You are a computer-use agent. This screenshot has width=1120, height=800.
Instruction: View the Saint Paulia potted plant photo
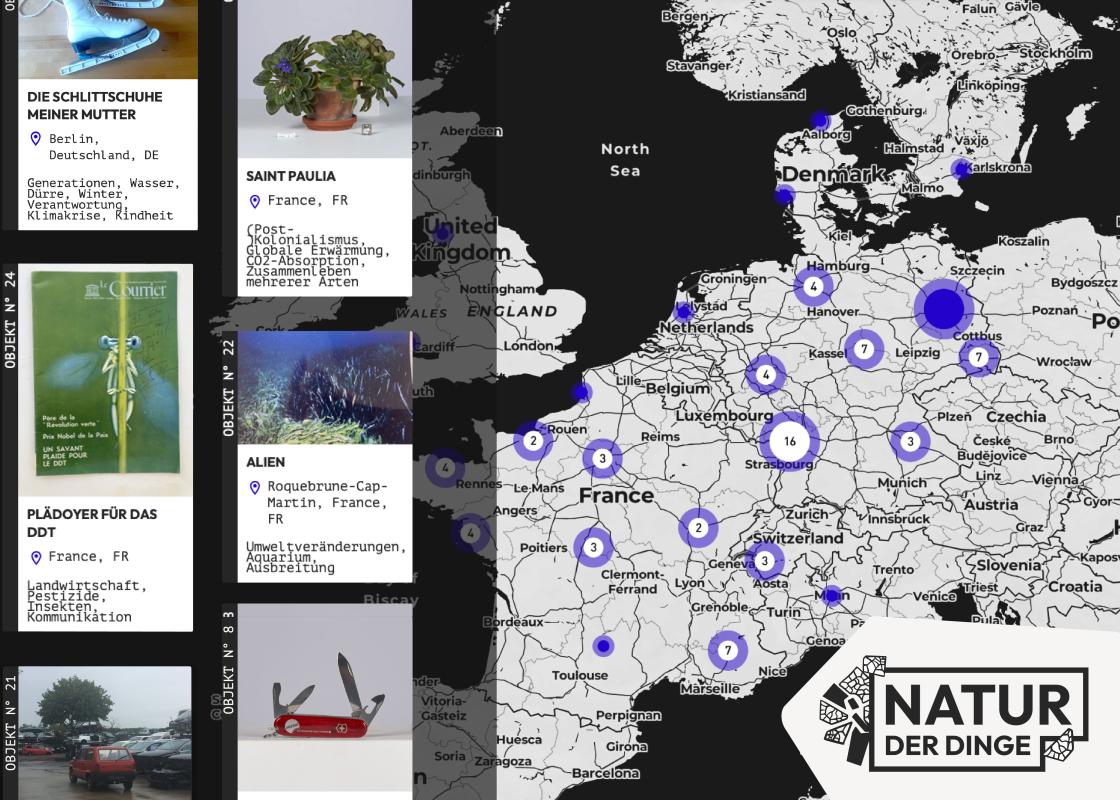[325, 78]
